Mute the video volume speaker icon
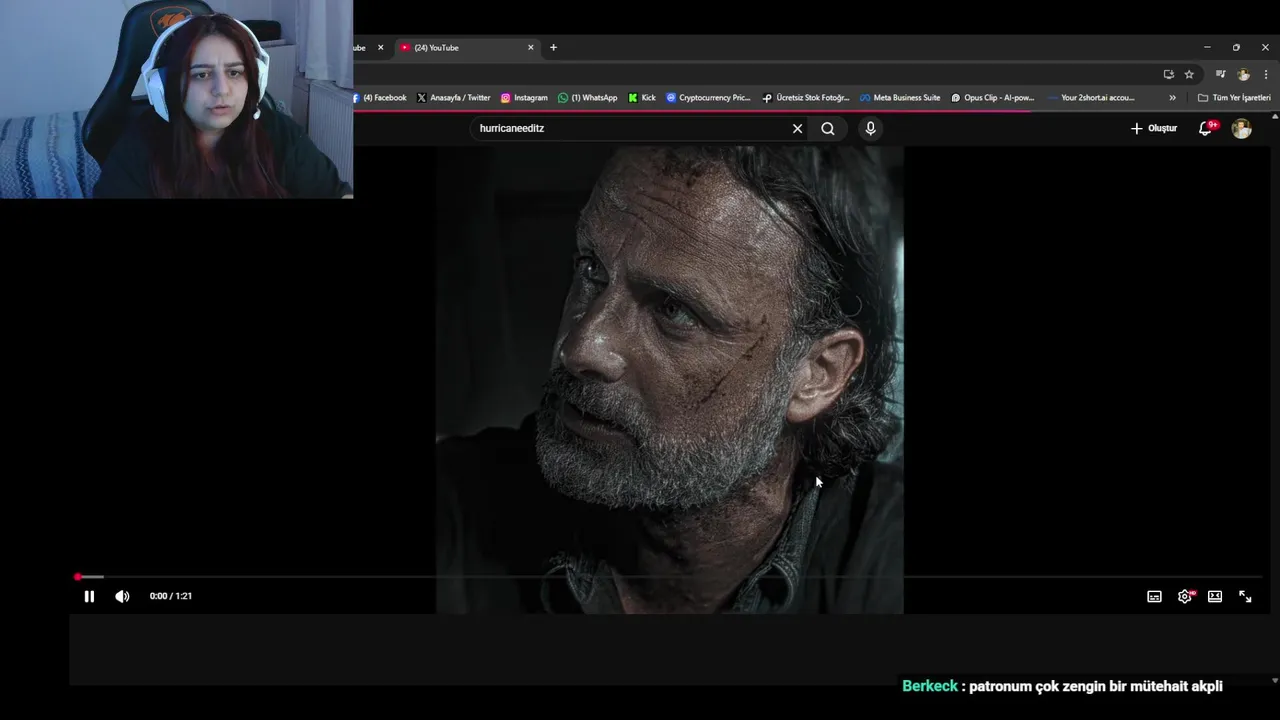Screen dimensions: 1280x720 pos(122,596)
